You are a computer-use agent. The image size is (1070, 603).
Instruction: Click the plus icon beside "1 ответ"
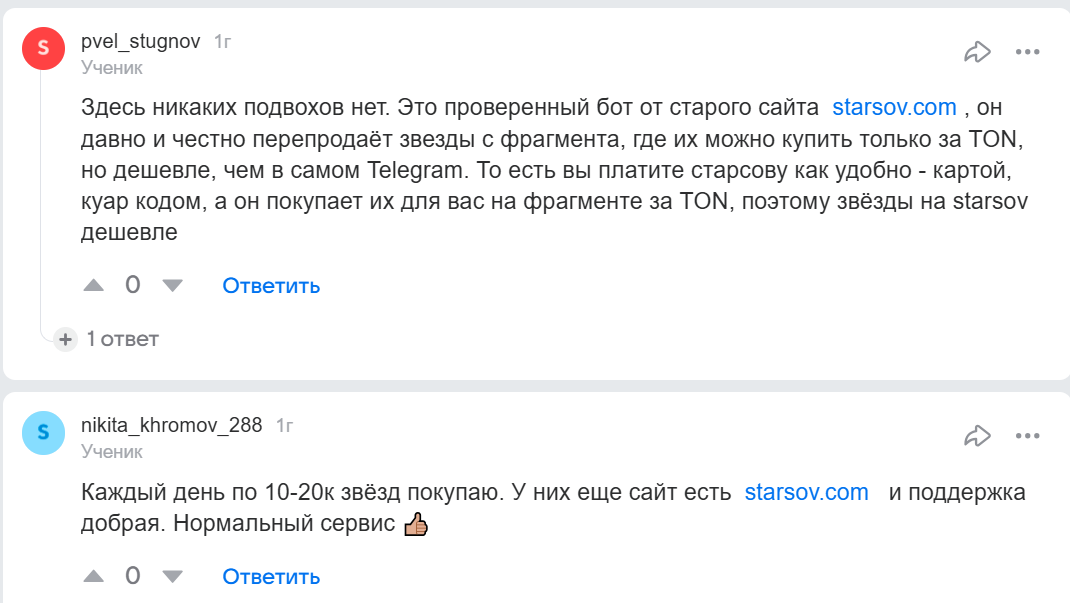pyautogui.click(x=66, y=339)
